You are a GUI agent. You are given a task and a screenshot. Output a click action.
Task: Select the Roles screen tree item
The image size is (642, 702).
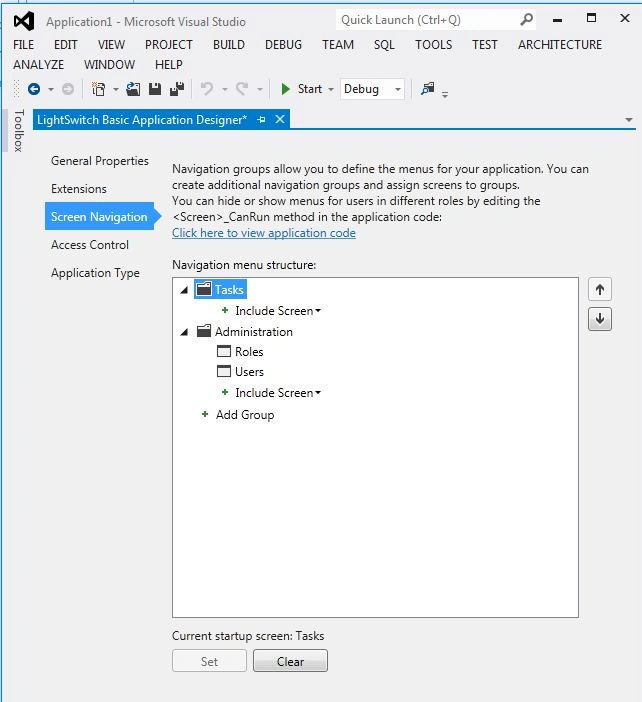pos(240,351)
